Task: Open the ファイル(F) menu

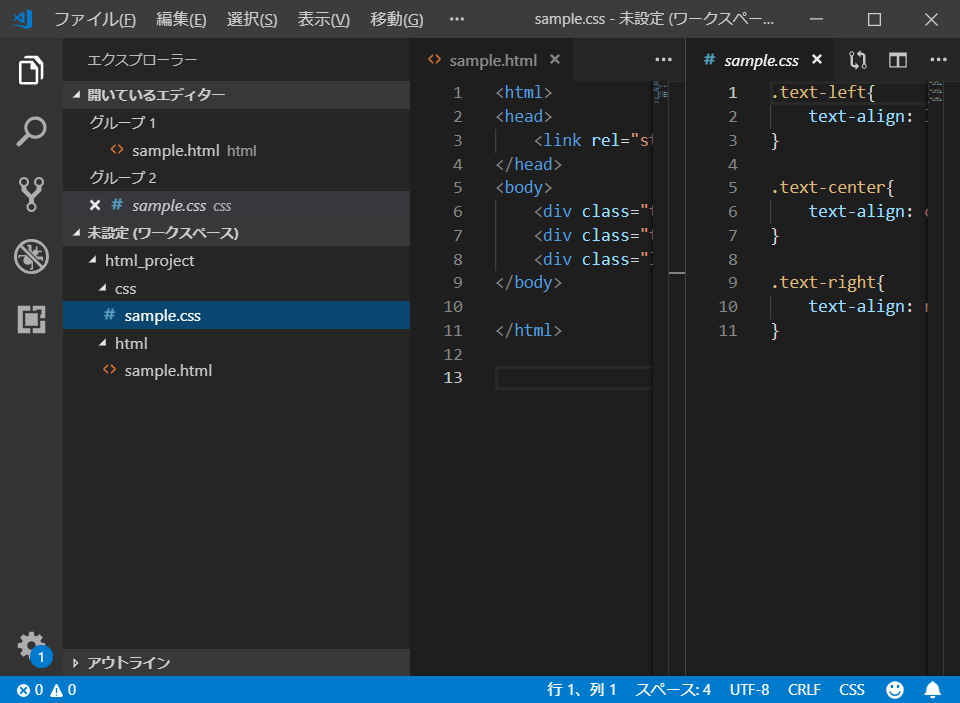Action: pyautogui.click(x=94, y=20)
